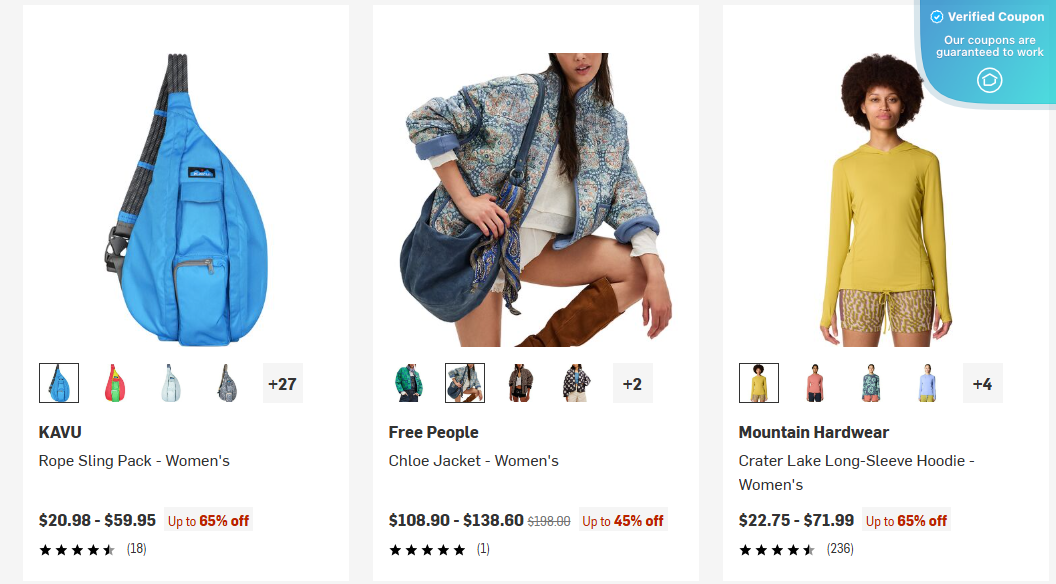The height and width of the screenshot is (584, 1056).
Task: Pick the coral Crater Lake hoodie color
Action: (814, 382)
